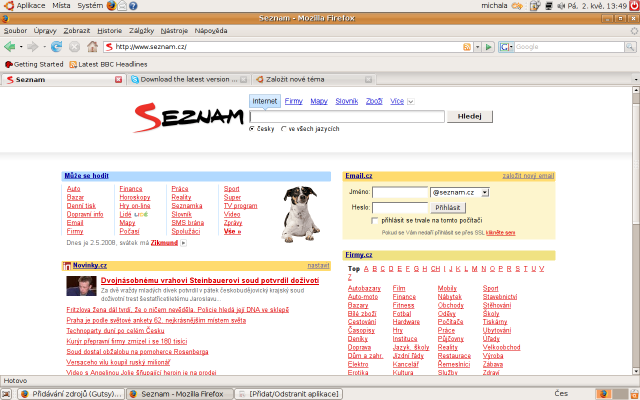Open the forward button history dropdown arrow
Viewport: 640px width, 400px height.
pyautogui.click(x=44, y=47)
